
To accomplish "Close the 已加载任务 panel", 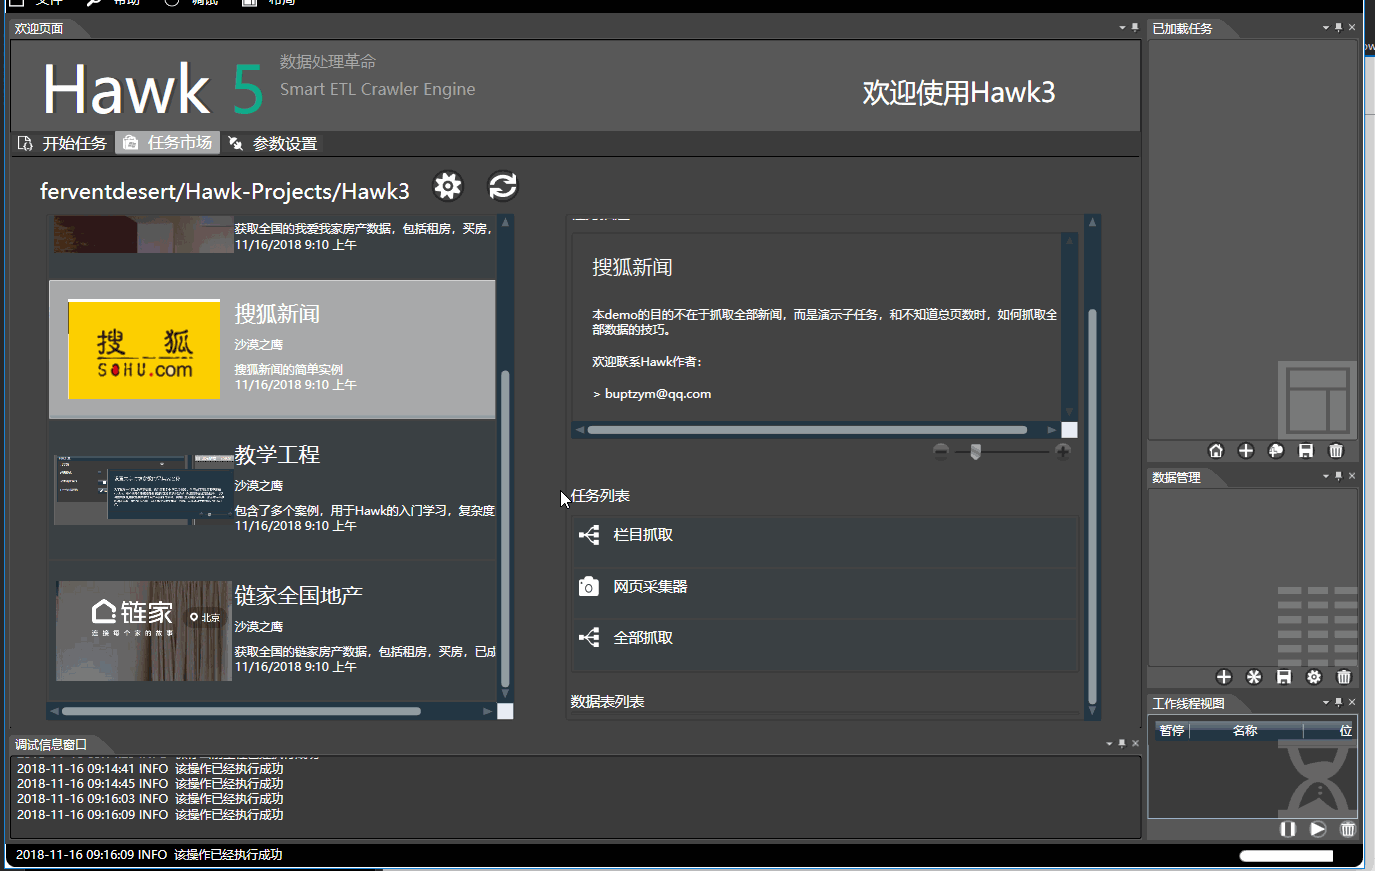I will click(1352, 28).
